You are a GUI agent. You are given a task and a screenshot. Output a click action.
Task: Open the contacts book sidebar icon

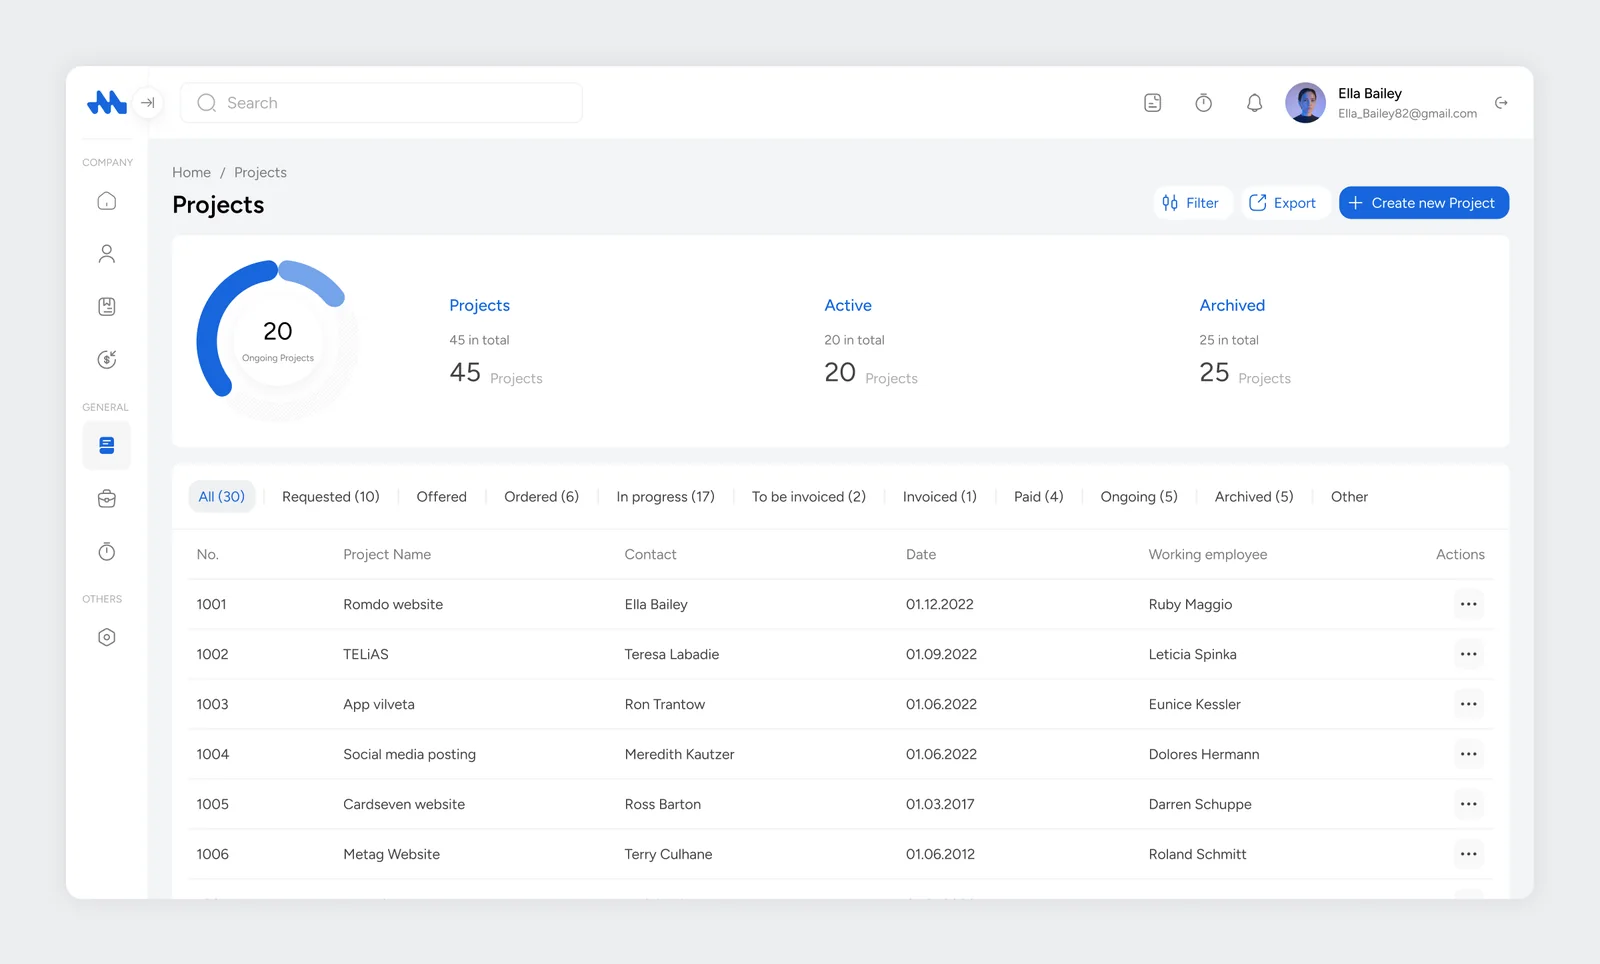pos(107,306)
